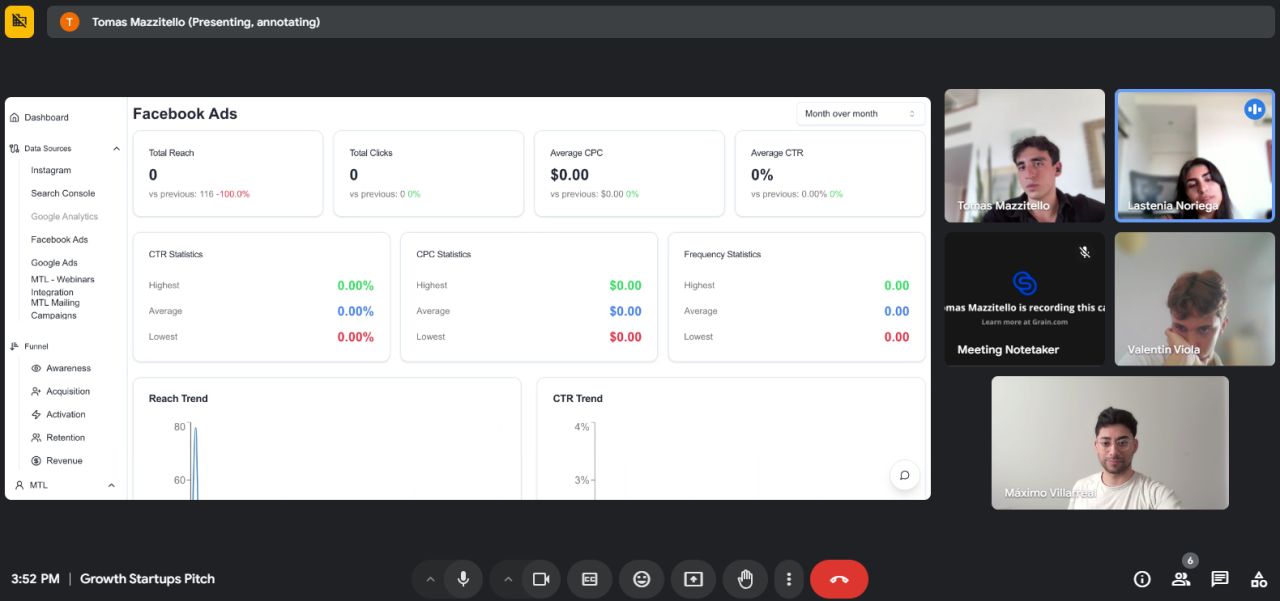Leave the call with red hang-up button
This screenshot has height=601, width=1280.
[839, 579]
